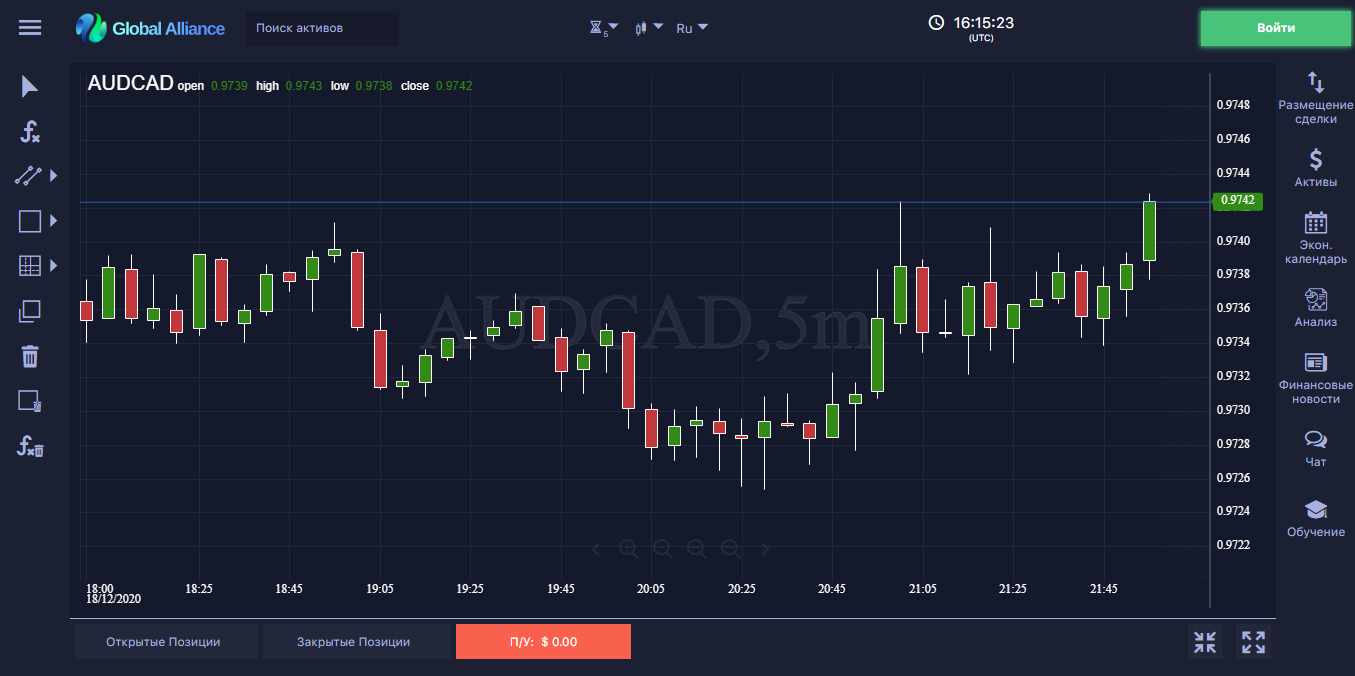Image resolution: width=1355 pixels, height=676 pixels.
Task: Expand the candlestick chart type dropdown
Action: point(649,28)
